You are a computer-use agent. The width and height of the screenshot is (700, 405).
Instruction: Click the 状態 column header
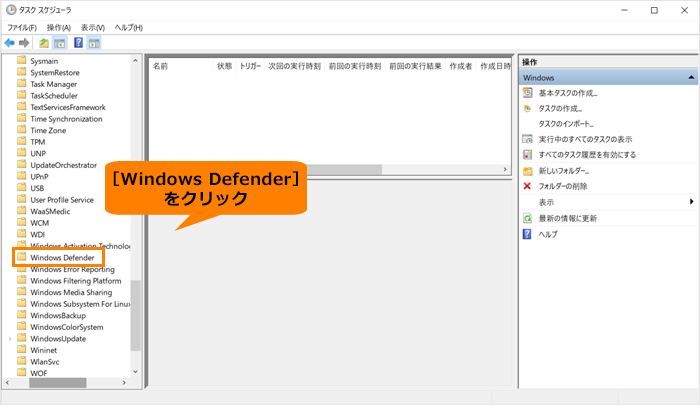coord(224,66)
